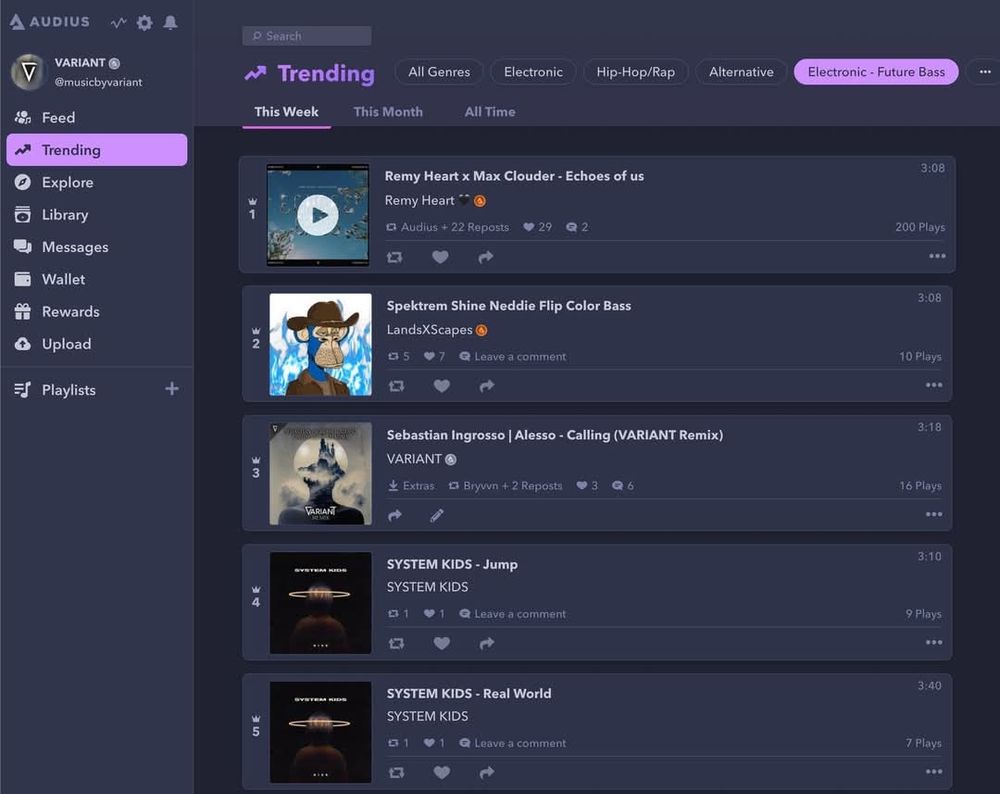Leave a comment on Spektrem Shine
The width and height of the screenshot is (1000, 794).
pos(513,357)
